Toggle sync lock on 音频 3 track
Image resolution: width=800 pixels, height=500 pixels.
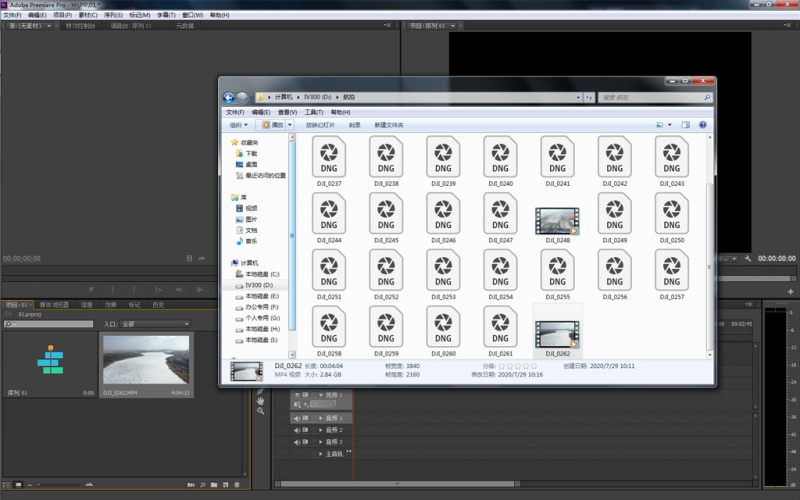point(305,441)
